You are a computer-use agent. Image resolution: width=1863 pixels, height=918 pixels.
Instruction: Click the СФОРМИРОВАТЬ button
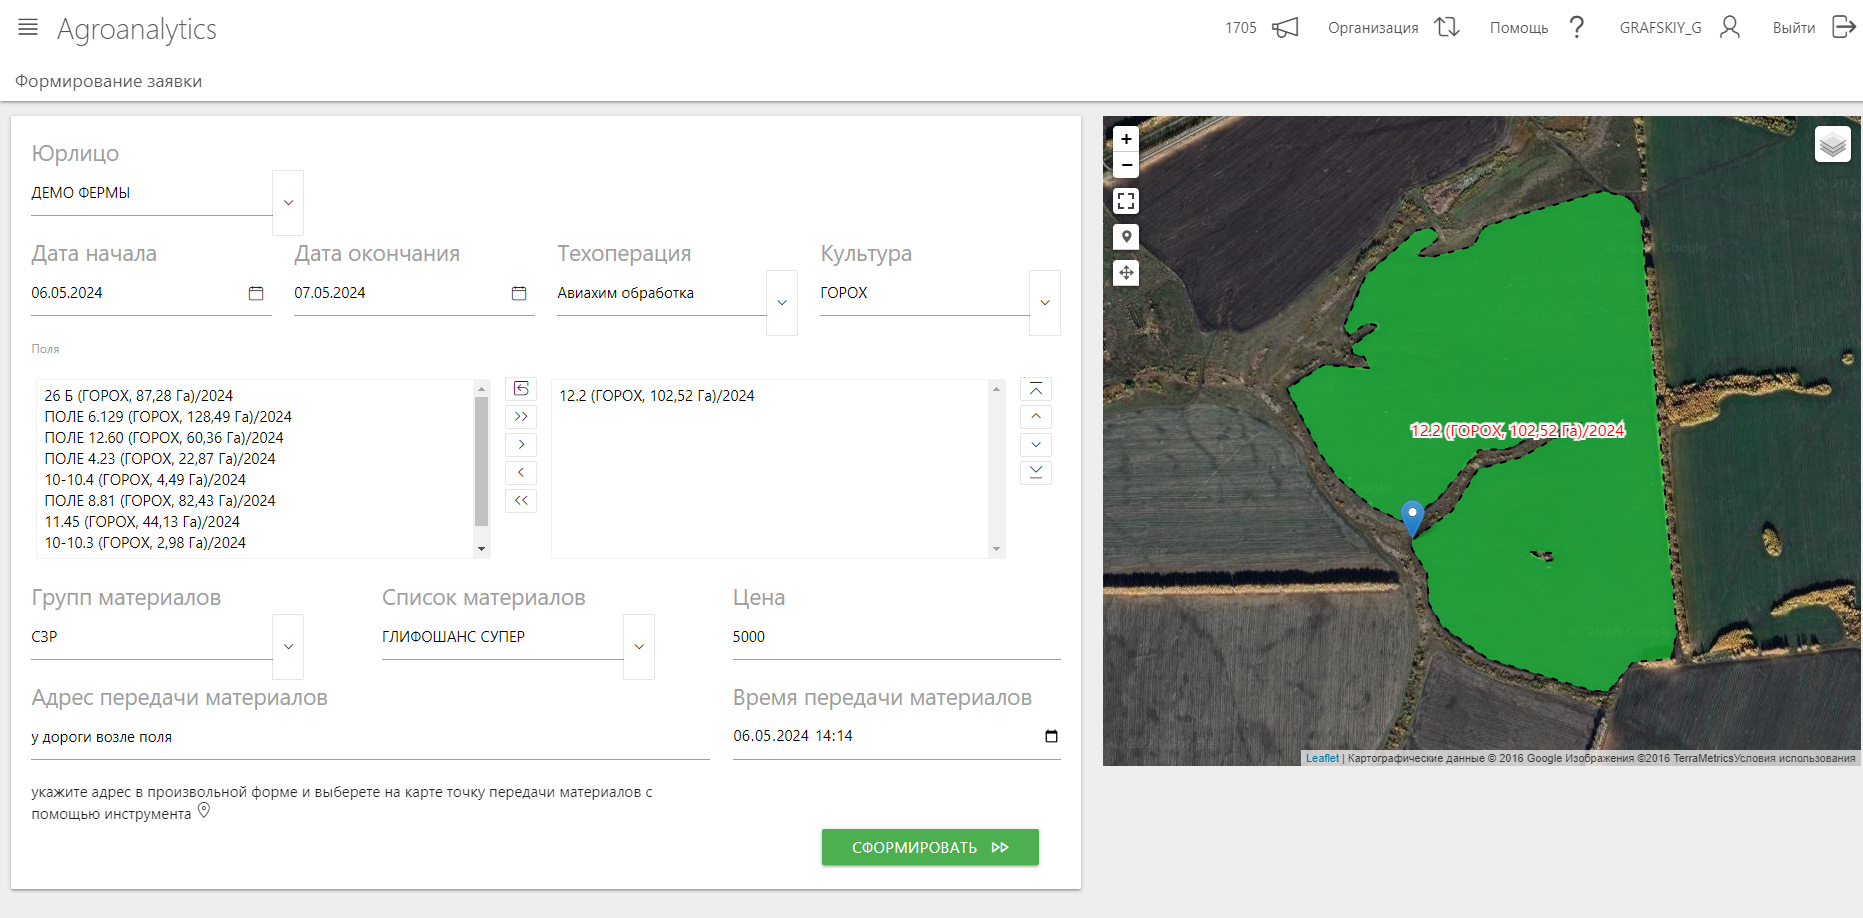(930, 847)
